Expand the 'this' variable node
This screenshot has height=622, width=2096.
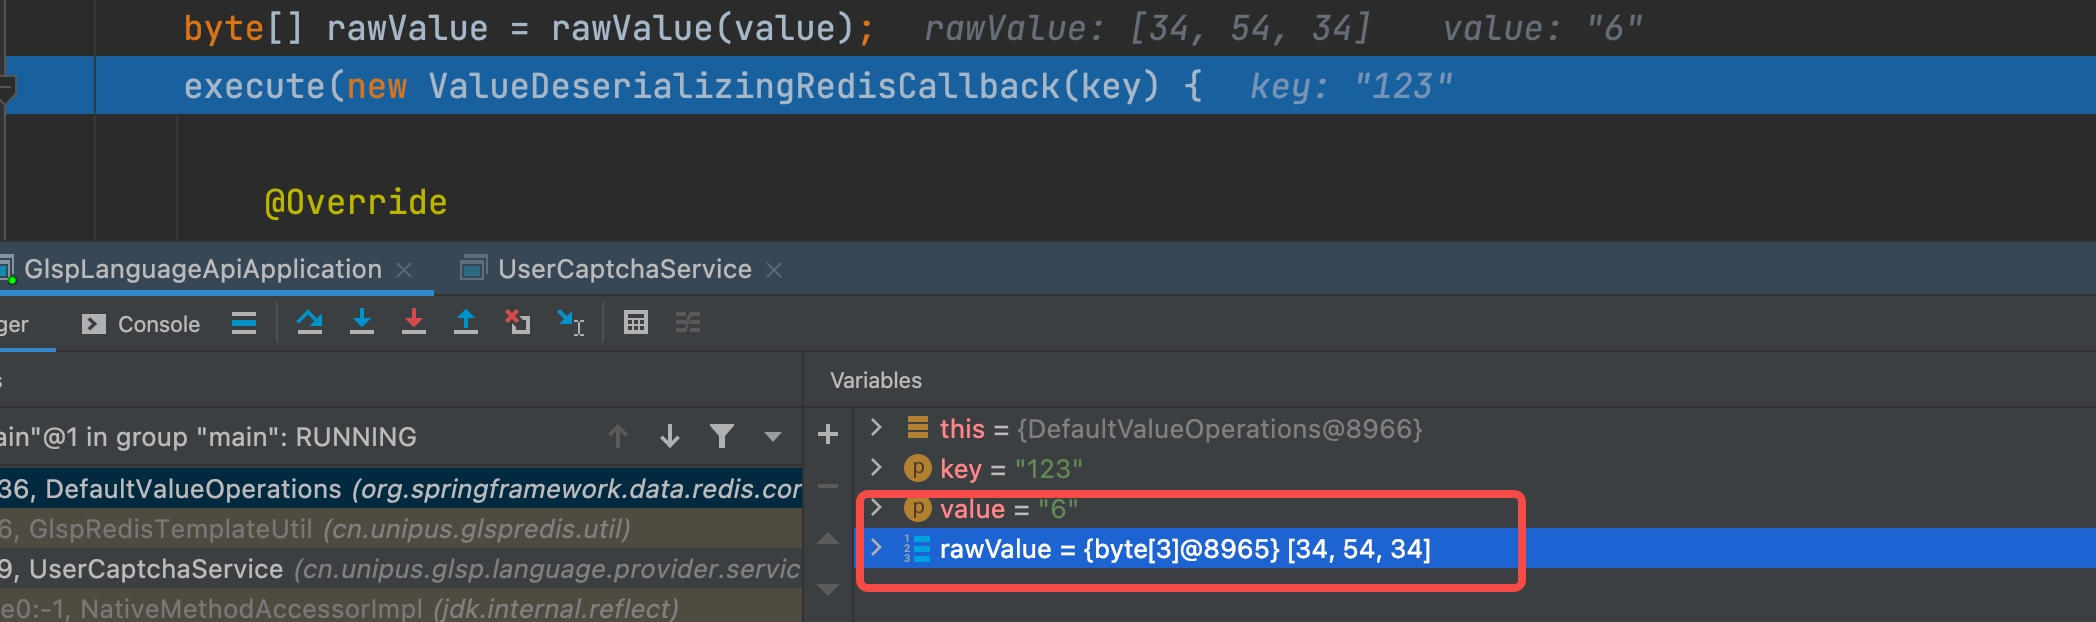click(x=877, y=428)
